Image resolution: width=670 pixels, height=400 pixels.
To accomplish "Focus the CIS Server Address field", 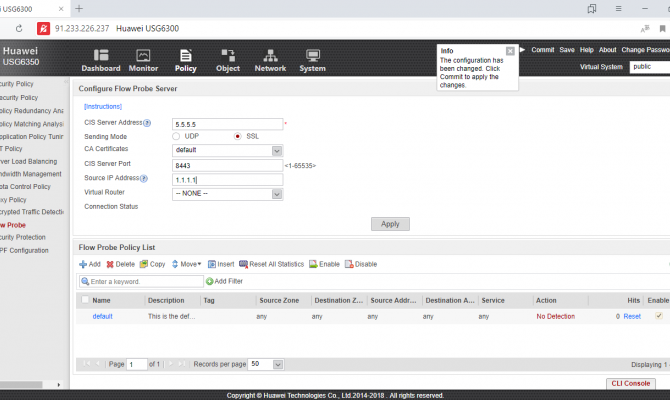I will (227, 124).
